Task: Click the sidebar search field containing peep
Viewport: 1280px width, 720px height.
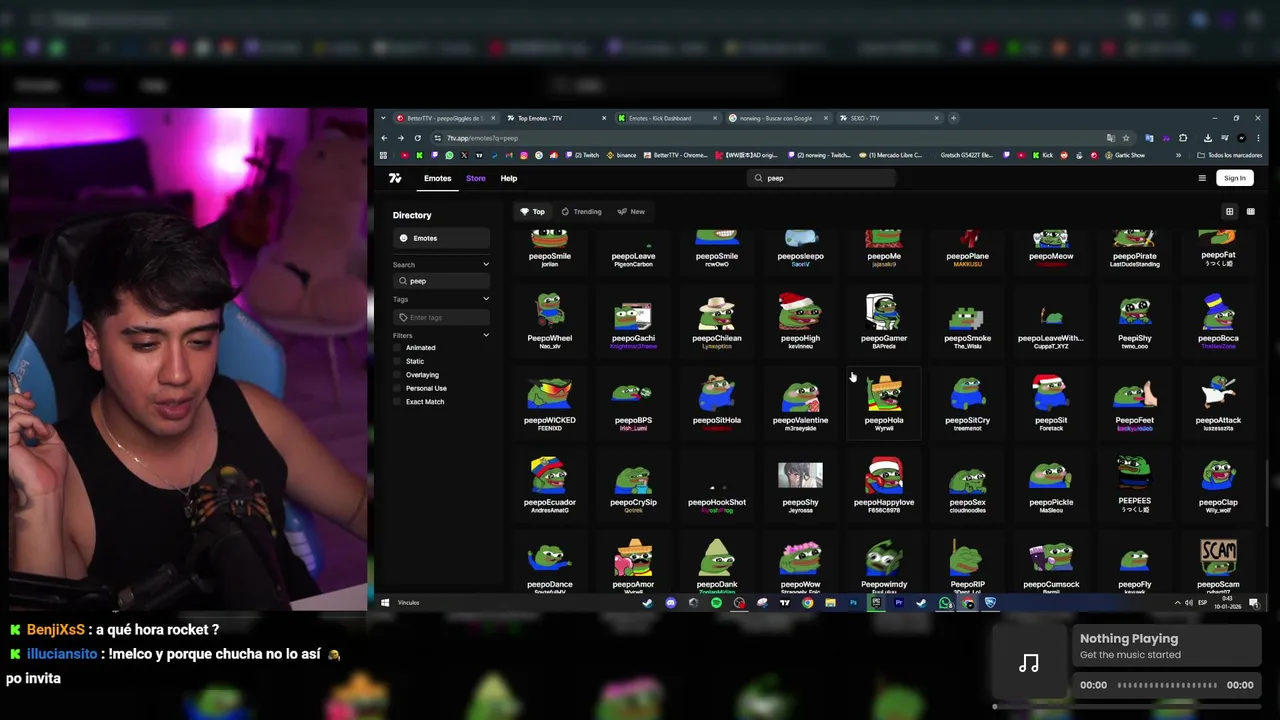Action: pos(441,281)
